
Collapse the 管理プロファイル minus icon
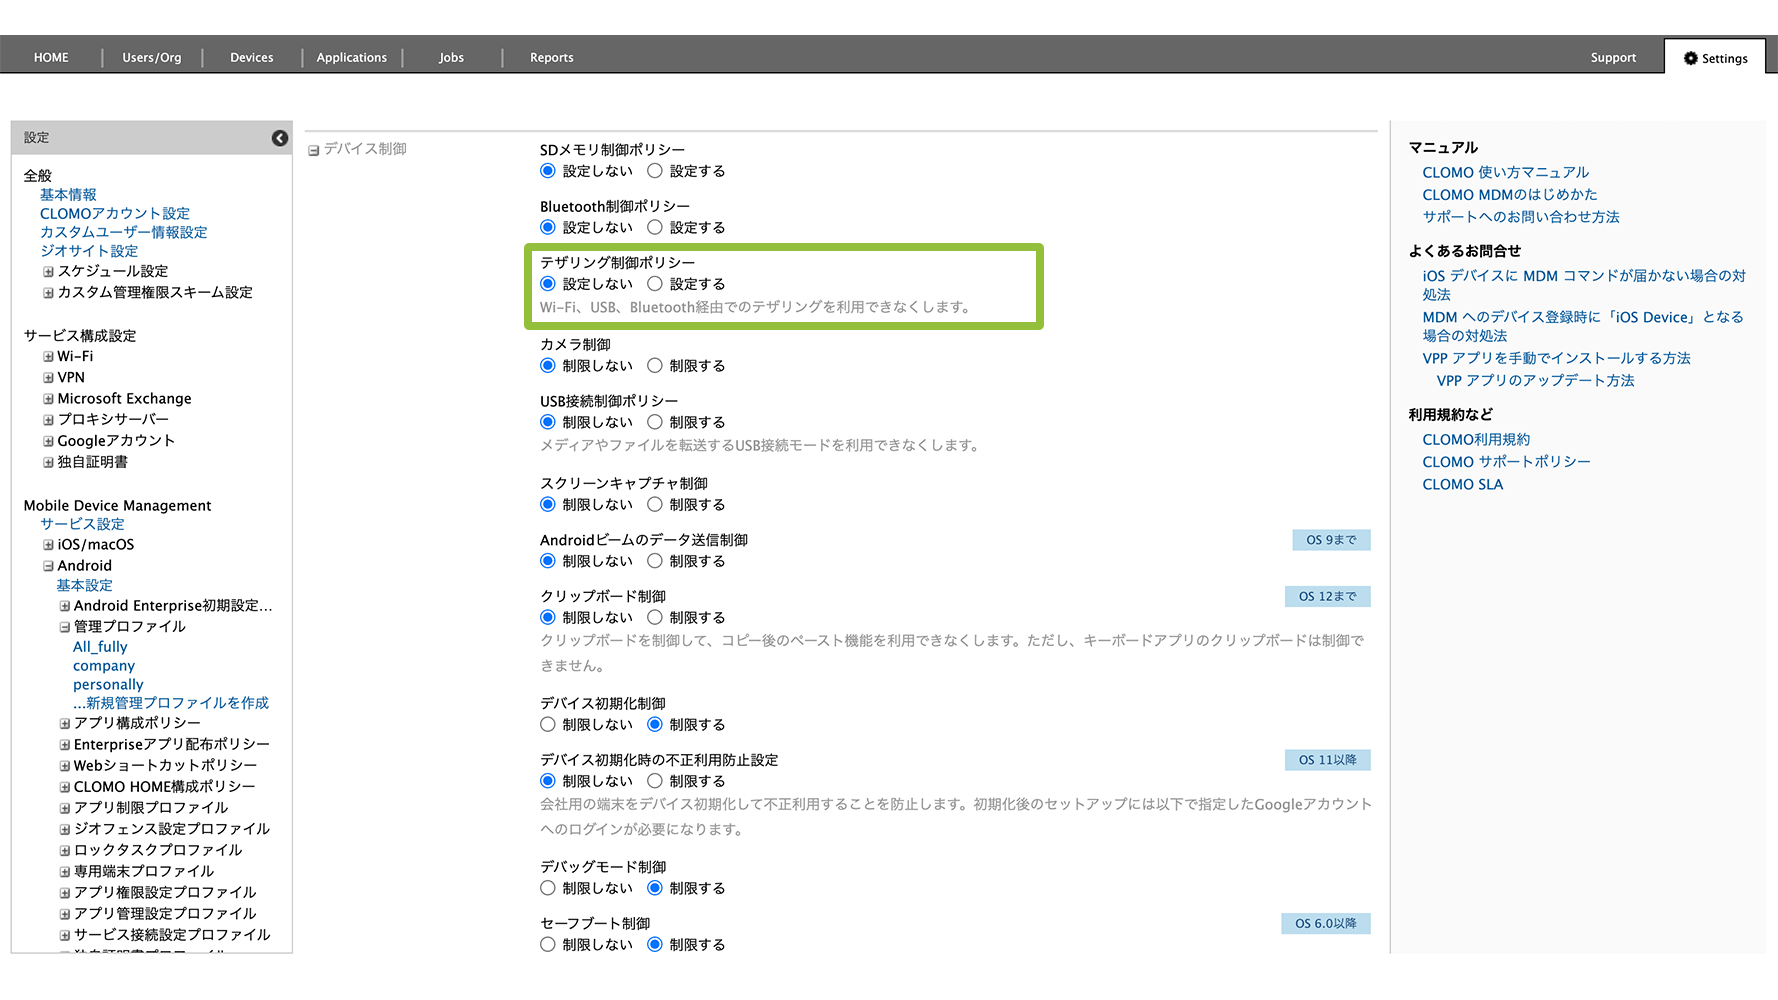click(65, 627)
